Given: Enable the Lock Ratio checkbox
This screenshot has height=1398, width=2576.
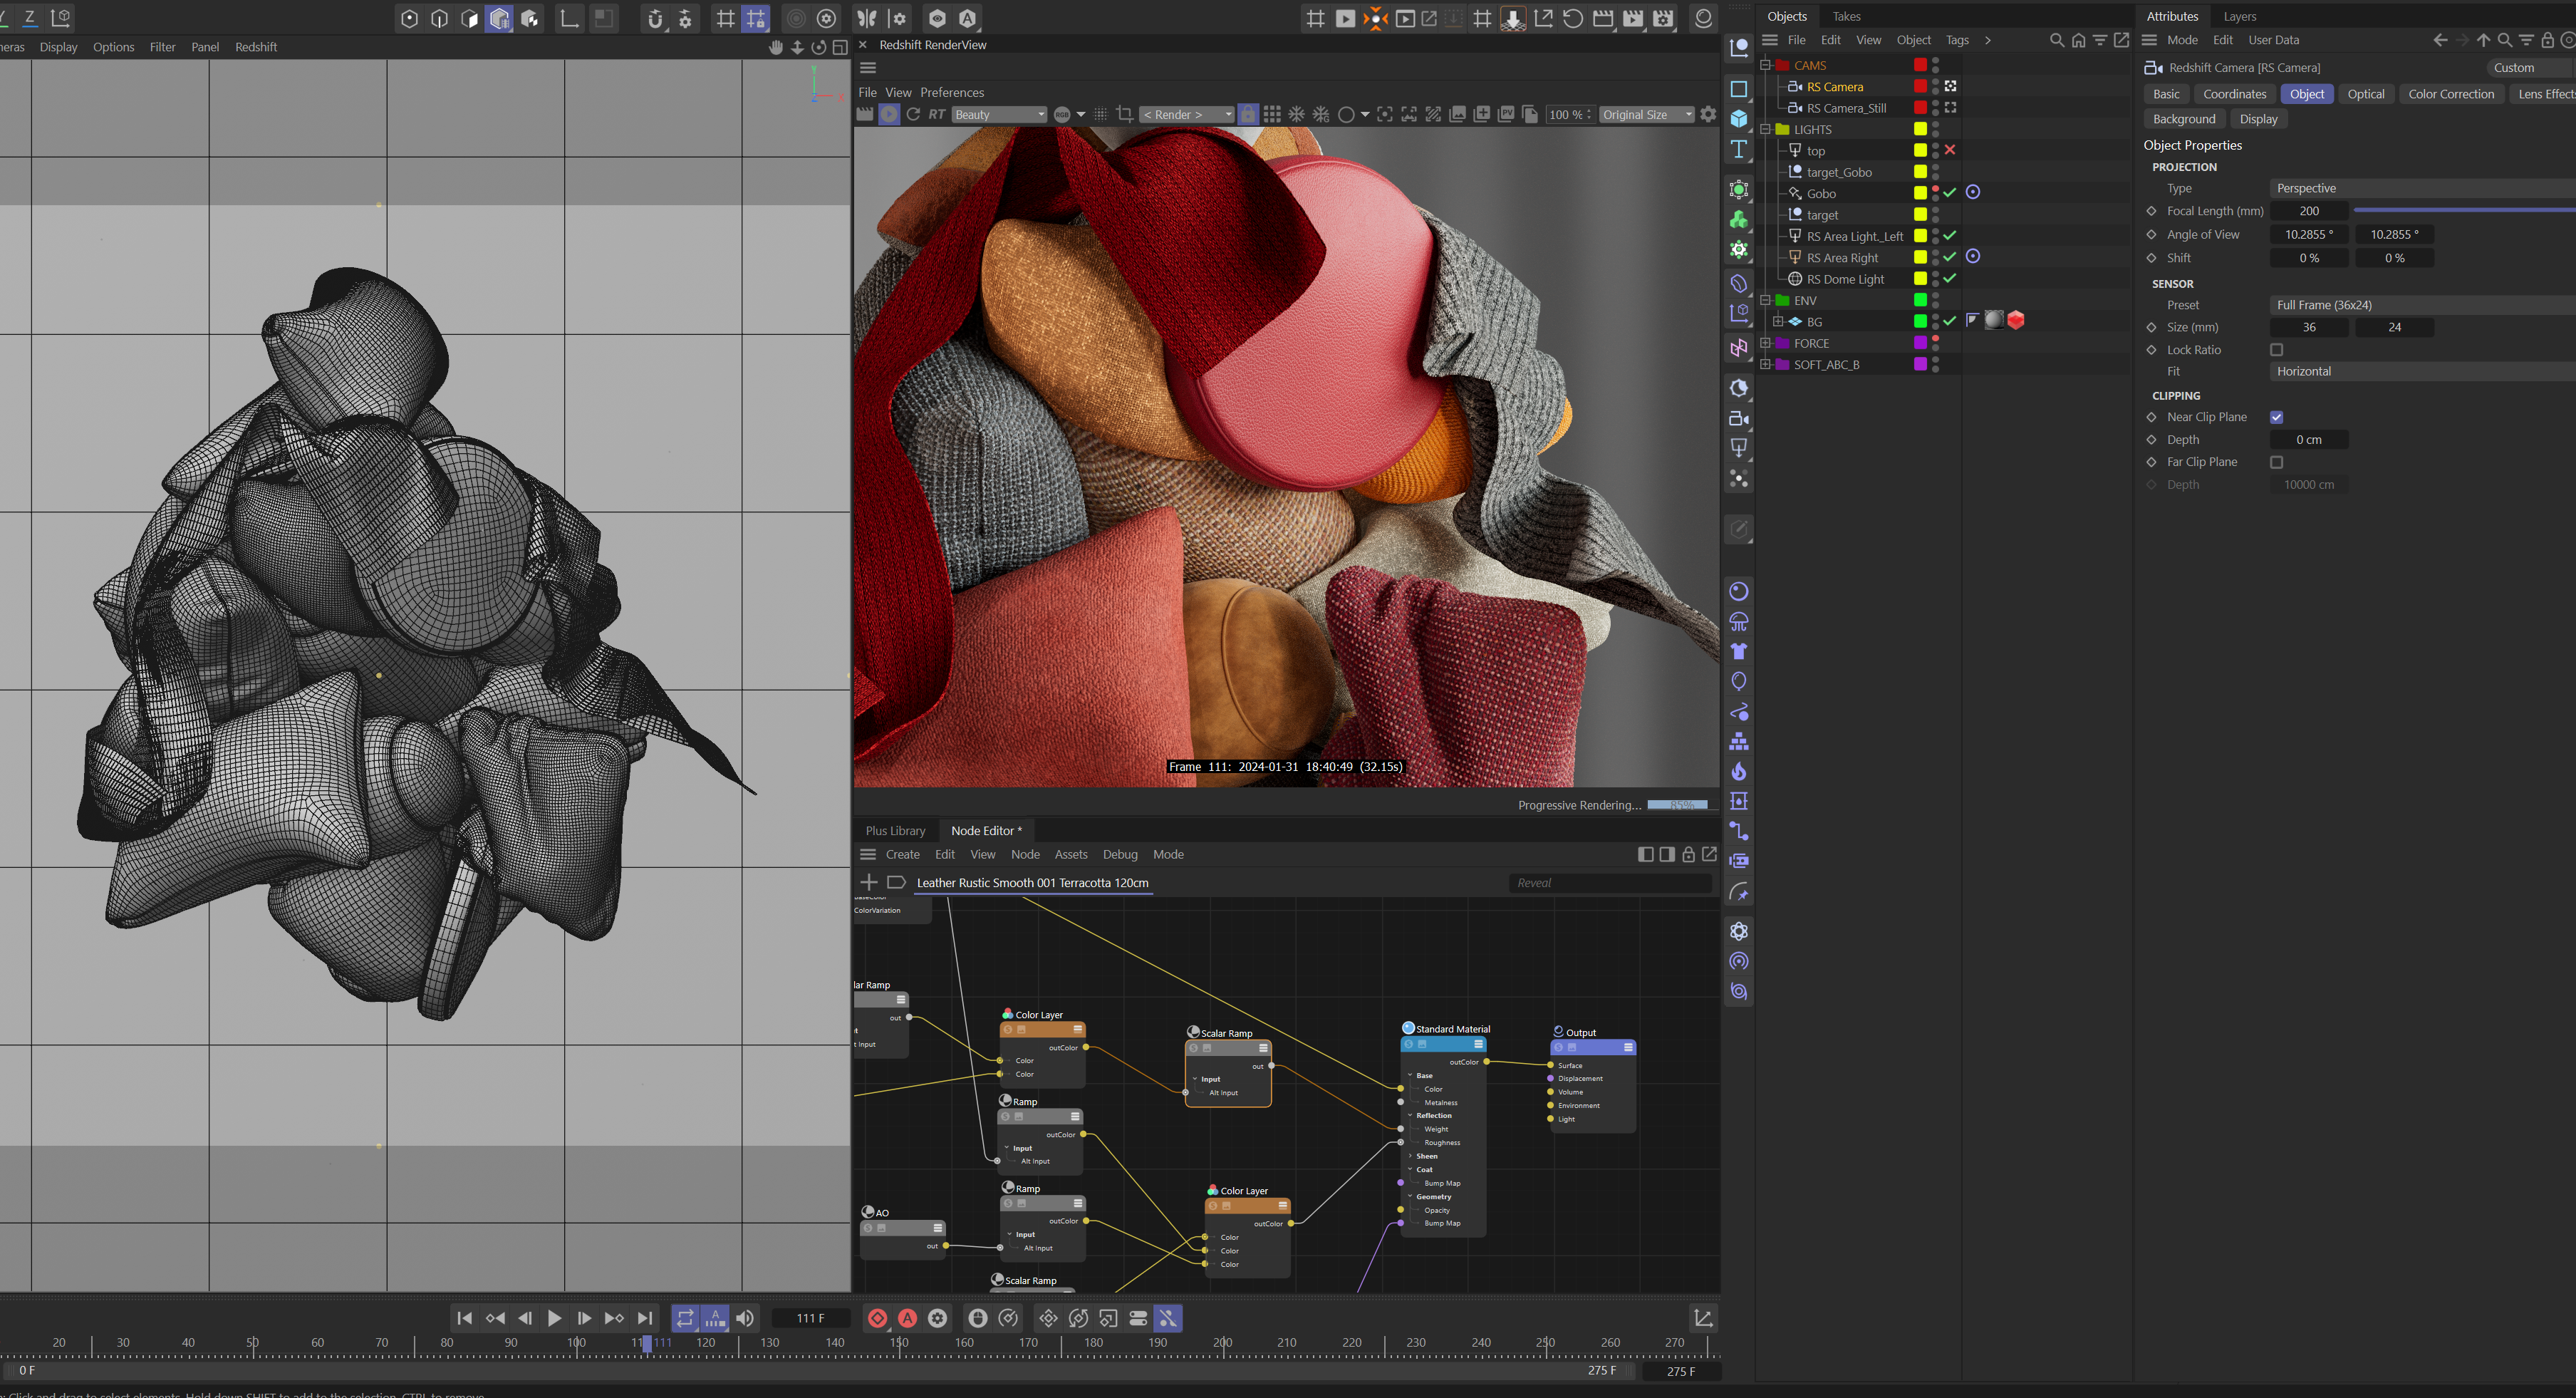Looking at the screenshot, I should tap(2277, 350).
